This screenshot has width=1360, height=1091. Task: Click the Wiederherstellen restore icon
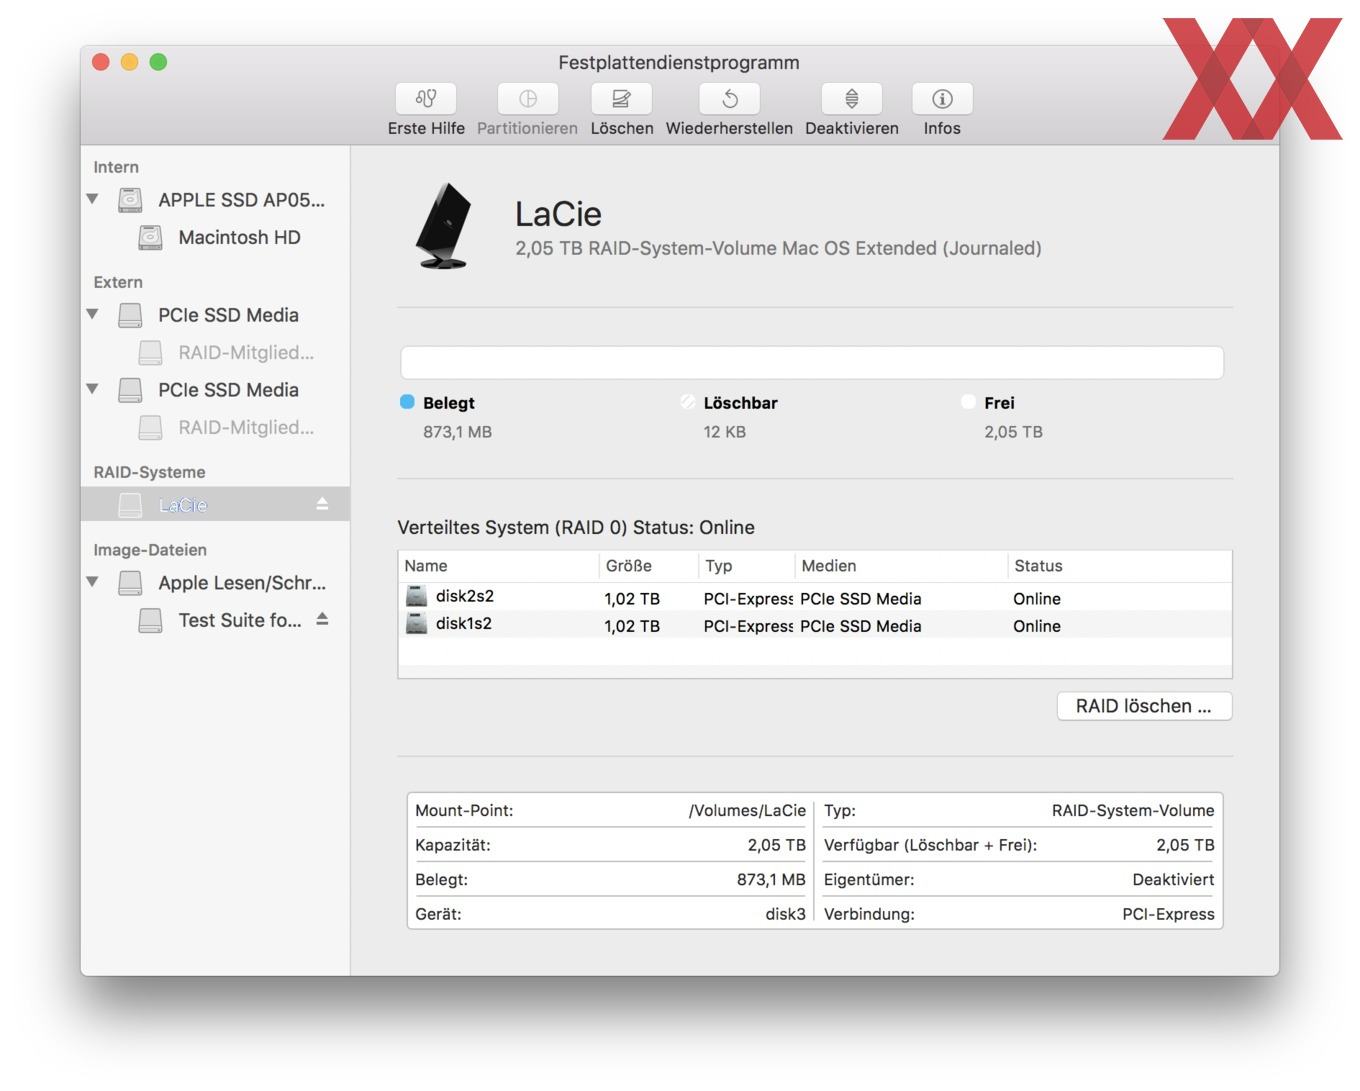point(729,99)
